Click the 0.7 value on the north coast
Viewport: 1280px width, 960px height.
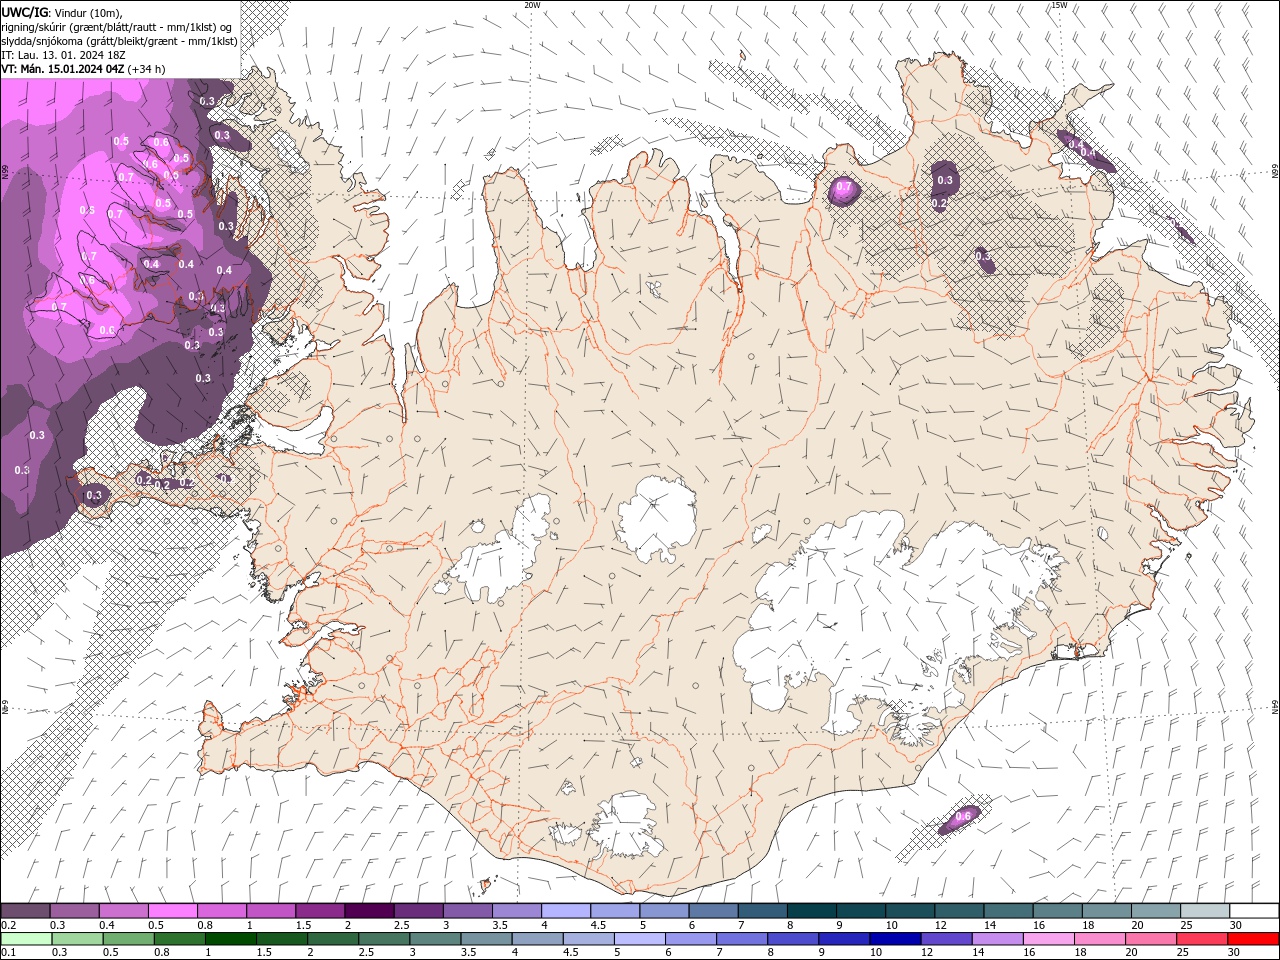click(x=843, y=187)
